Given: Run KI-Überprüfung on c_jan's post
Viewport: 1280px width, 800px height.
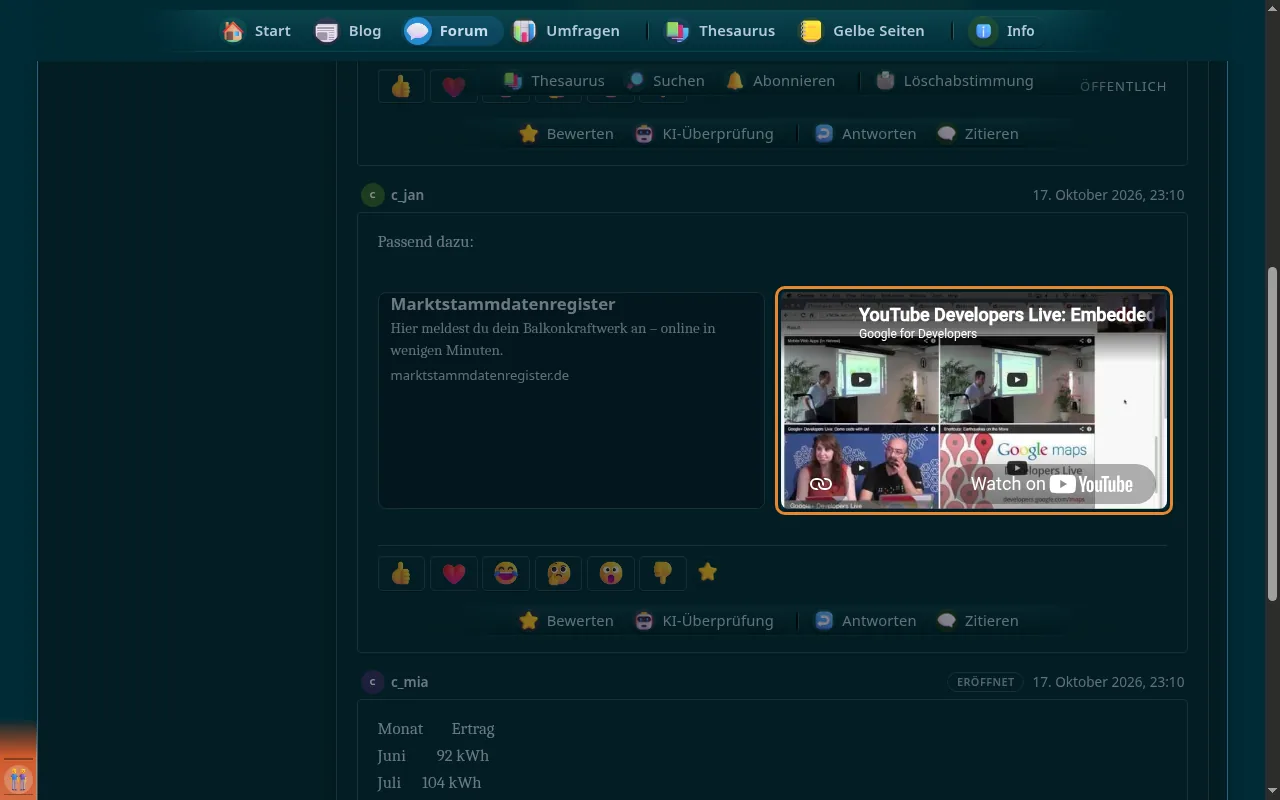Looking at the screenshot, I should pos(704,621).
